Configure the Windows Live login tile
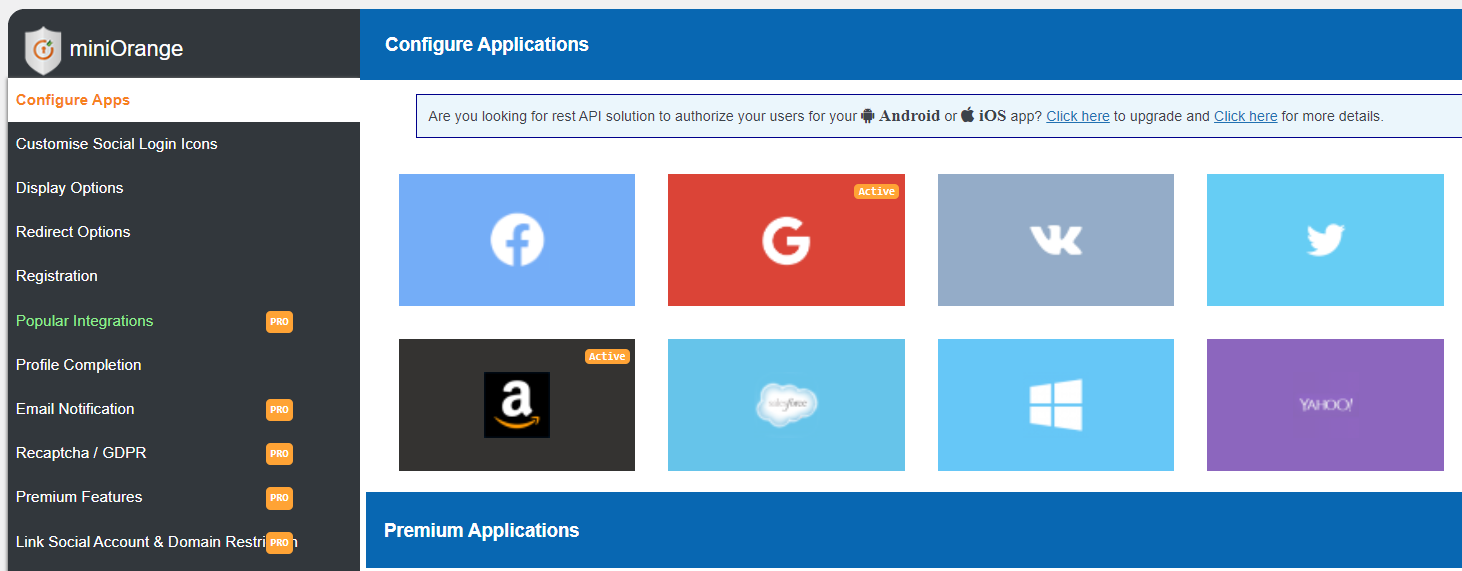Screen dimensions: 1462x571 pos(1055,405)
